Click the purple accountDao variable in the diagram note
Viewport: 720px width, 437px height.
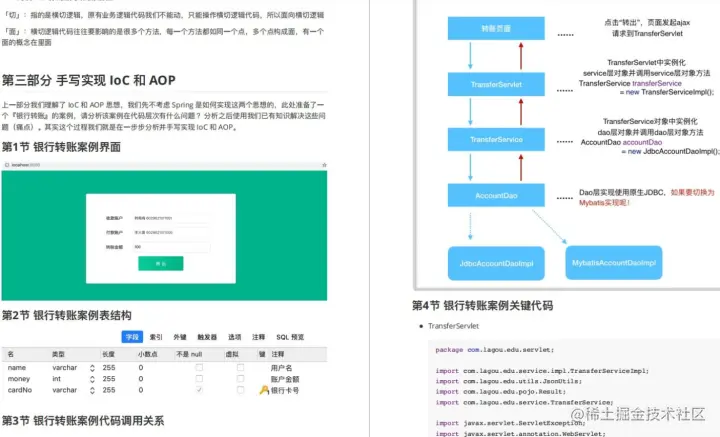pos(642,143)
